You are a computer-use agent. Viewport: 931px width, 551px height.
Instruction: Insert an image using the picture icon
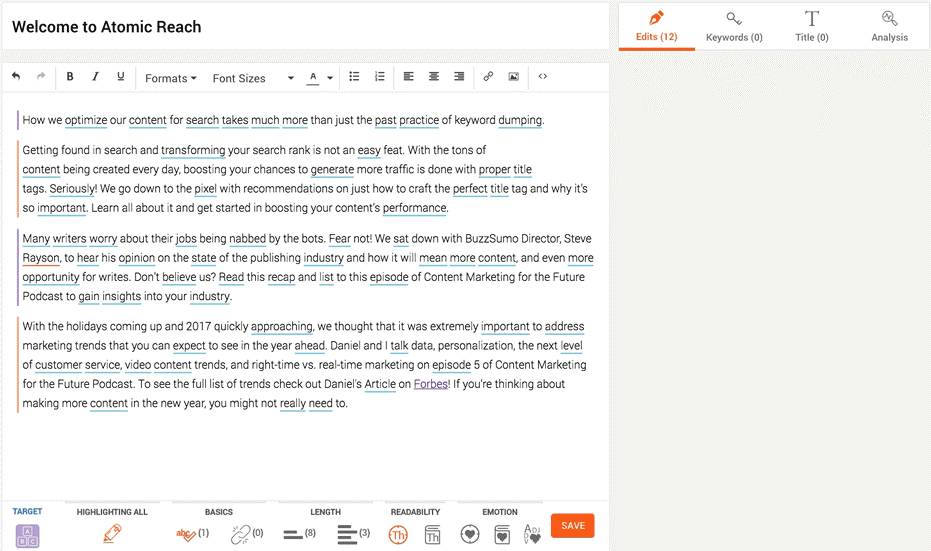514,76
